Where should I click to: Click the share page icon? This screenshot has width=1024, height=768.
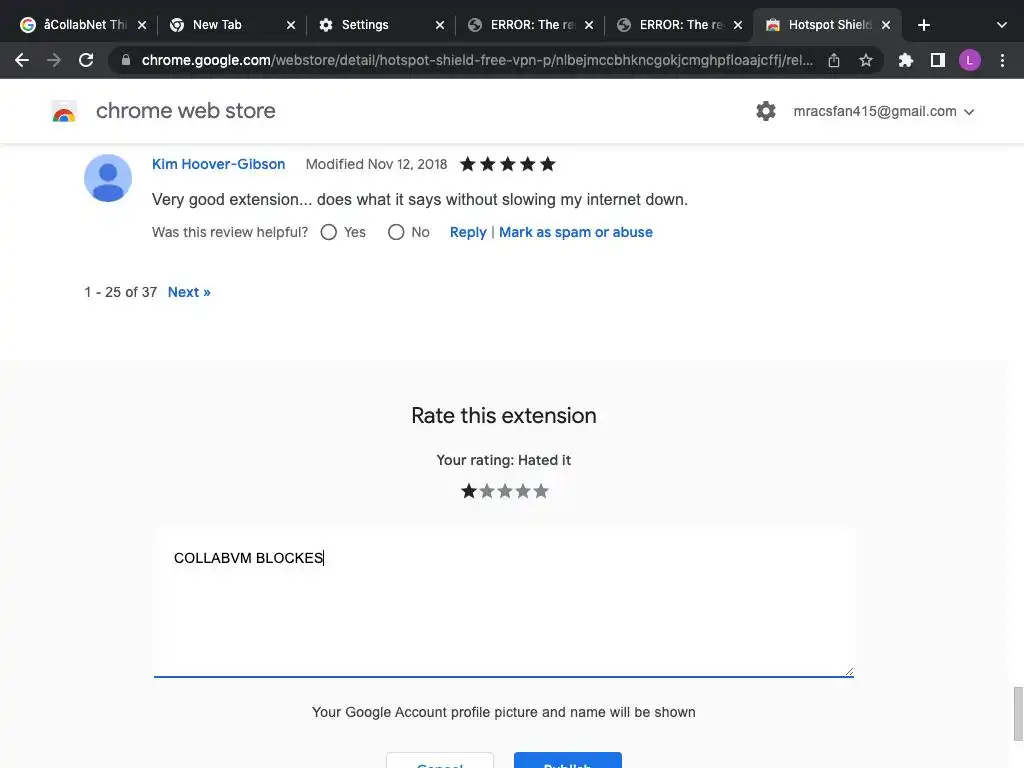pos(834,60)
